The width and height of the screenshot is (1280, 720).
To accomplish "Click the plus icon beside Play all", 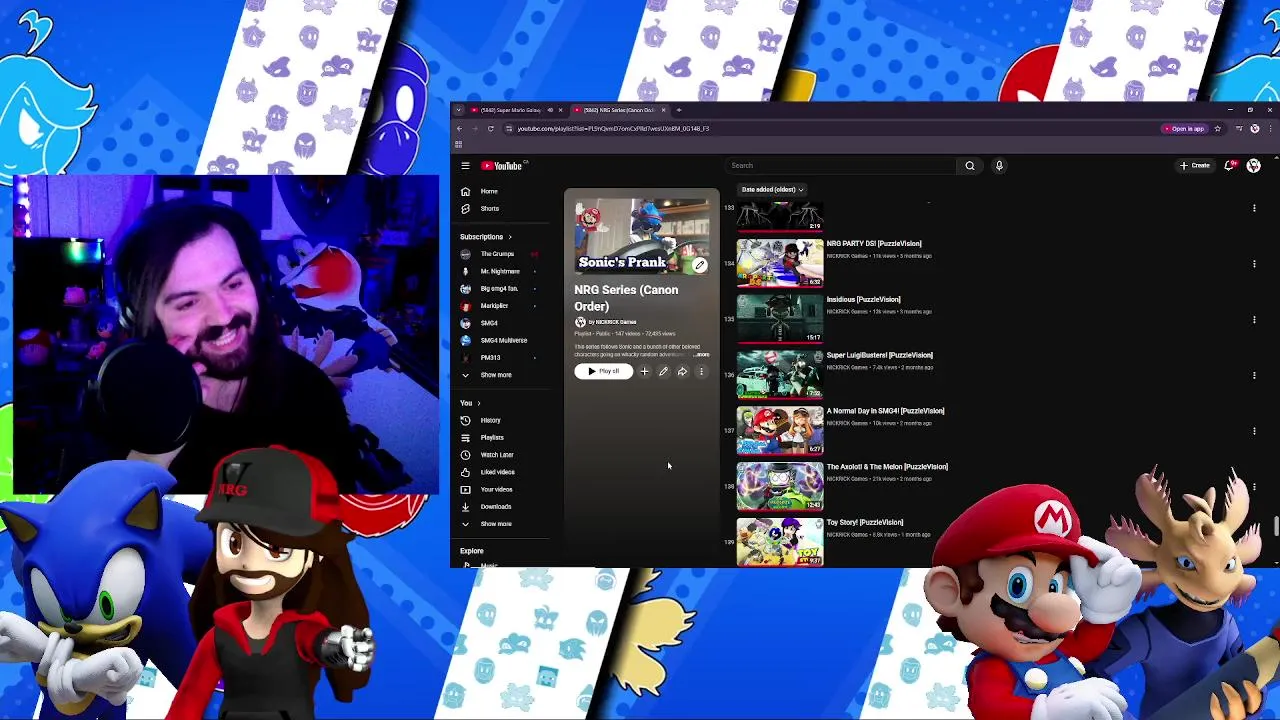I will click(x=644, y=372).
